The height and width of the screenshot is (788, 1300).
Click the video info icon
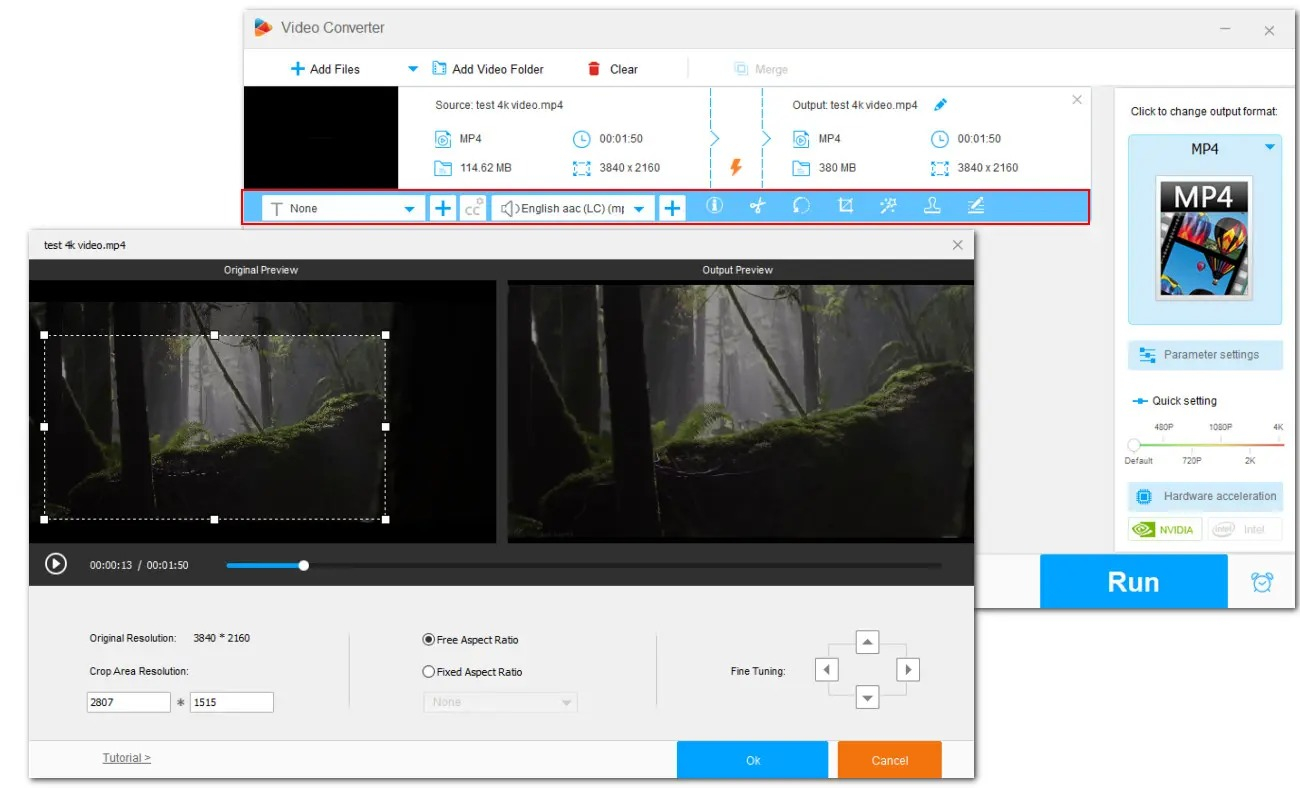click(714, 206)
